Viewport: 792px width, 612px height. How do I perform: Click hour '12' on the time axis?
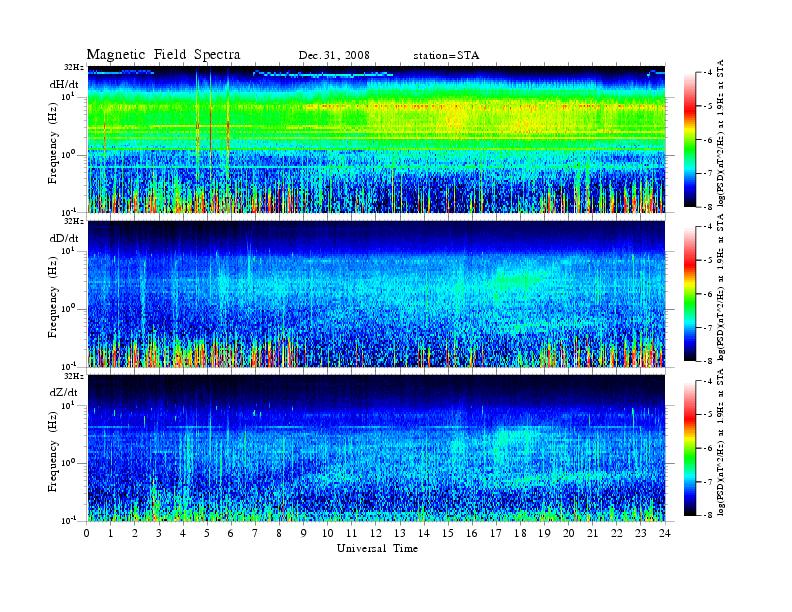(375, 533)
